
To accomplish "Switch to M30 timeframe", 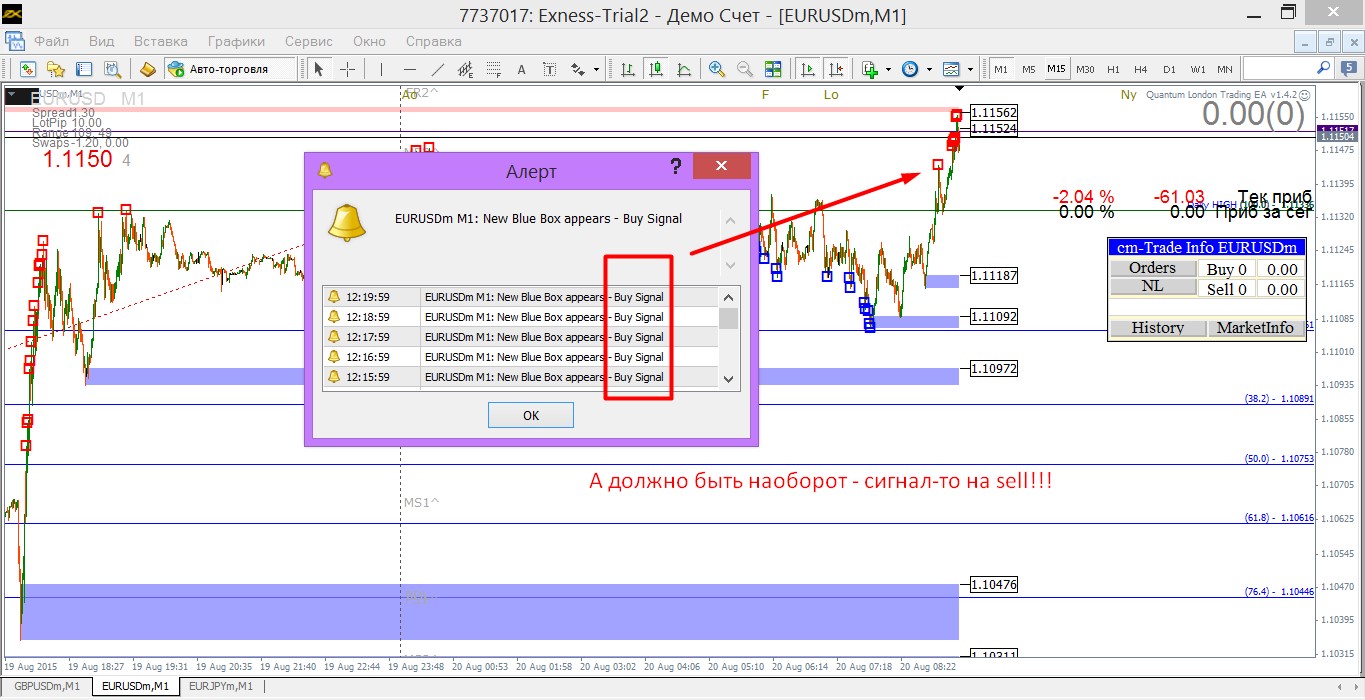I will pos(1085,69).
